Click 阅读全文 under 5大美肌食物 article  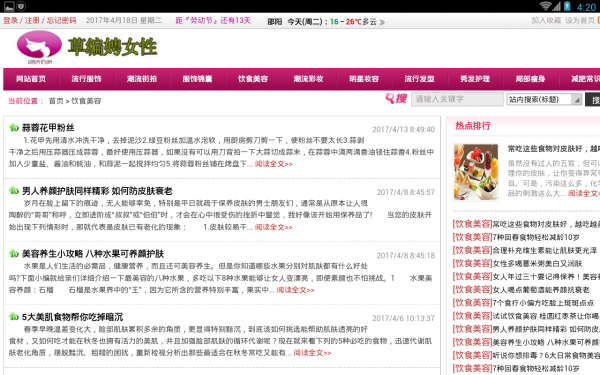(312, 353)
